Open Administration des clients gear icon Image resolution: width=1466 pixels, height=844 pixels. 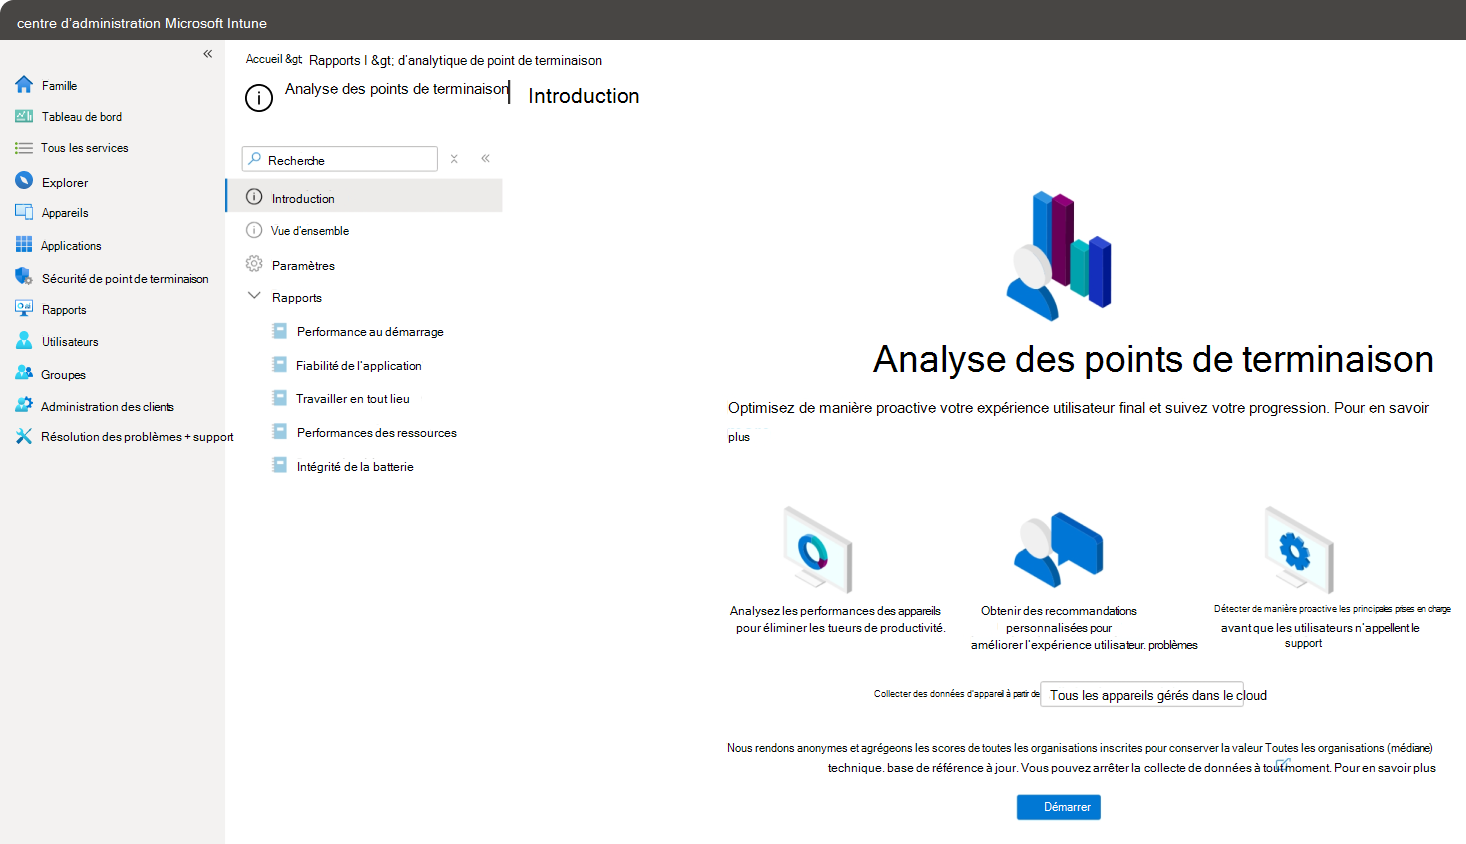[x=24, y=405]
